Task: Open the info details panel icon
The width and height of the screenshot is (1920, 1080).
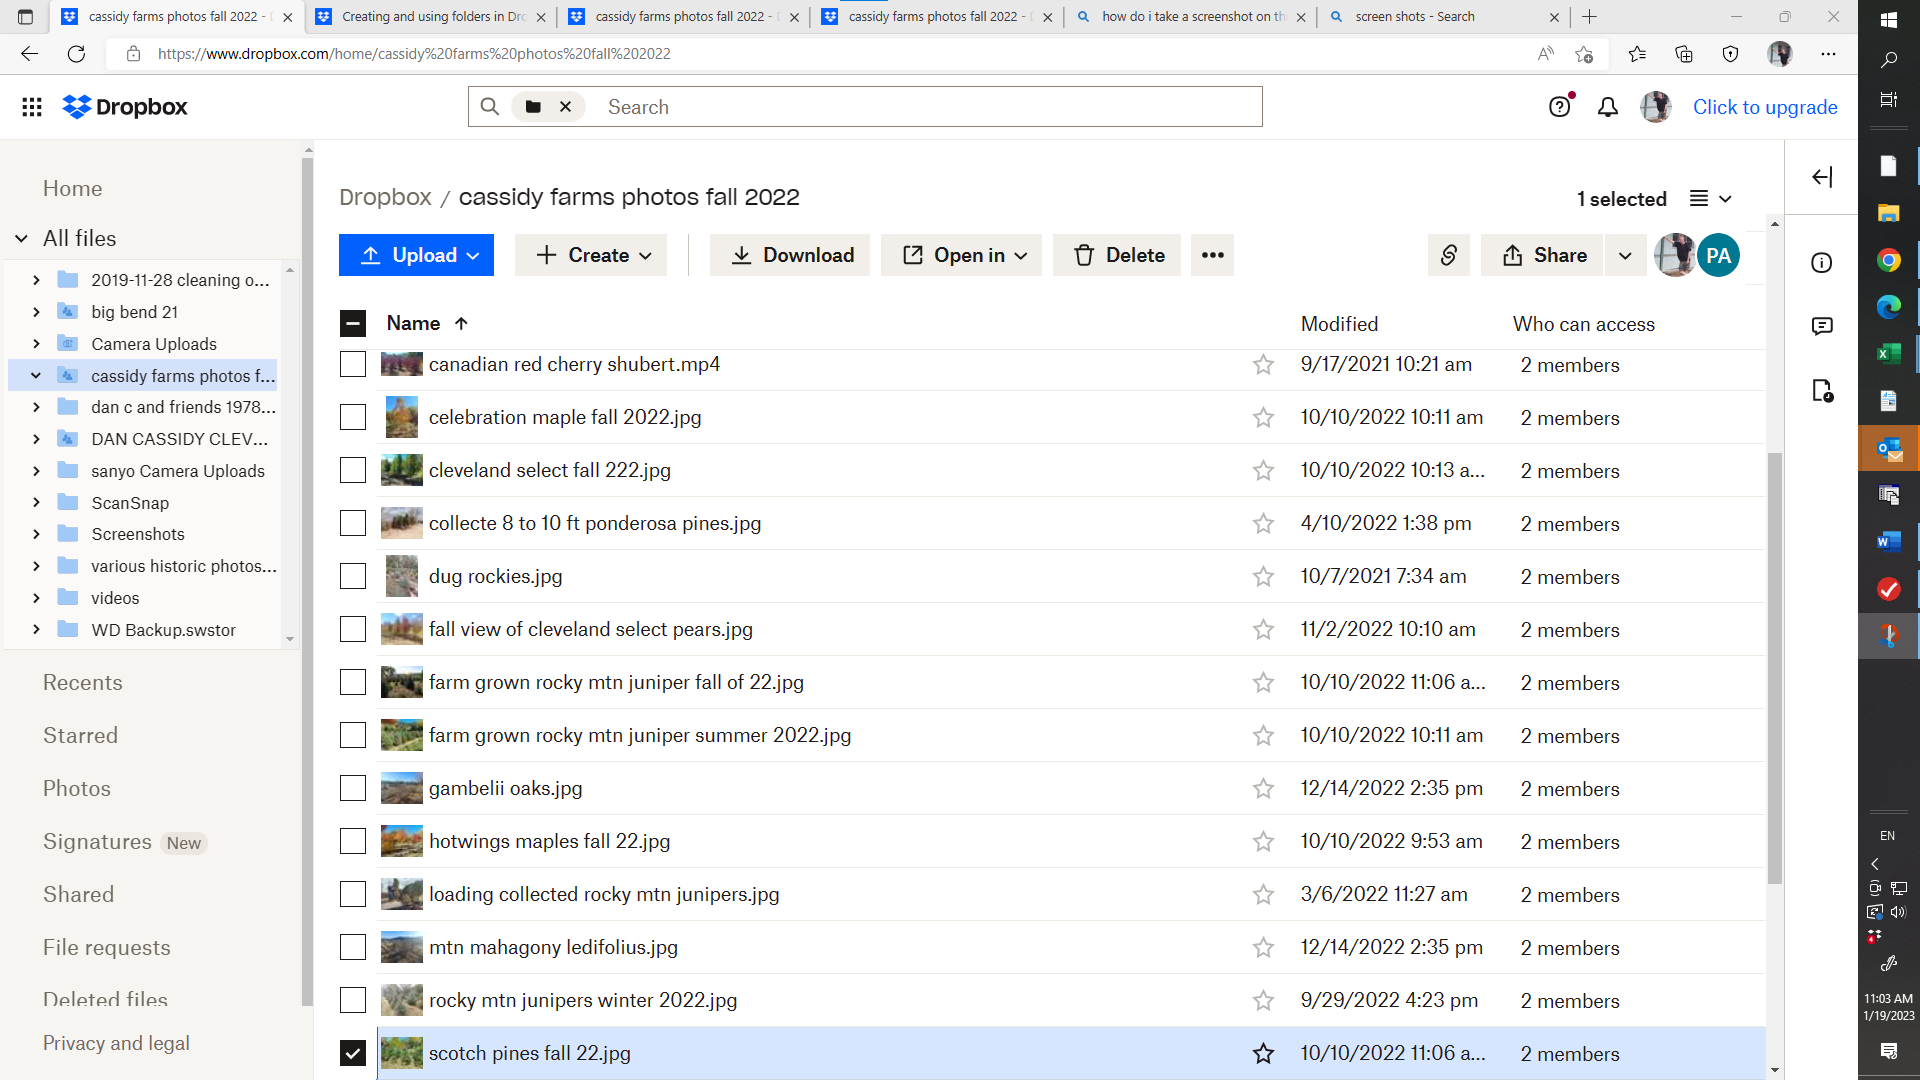Action: pos(1822,263)
